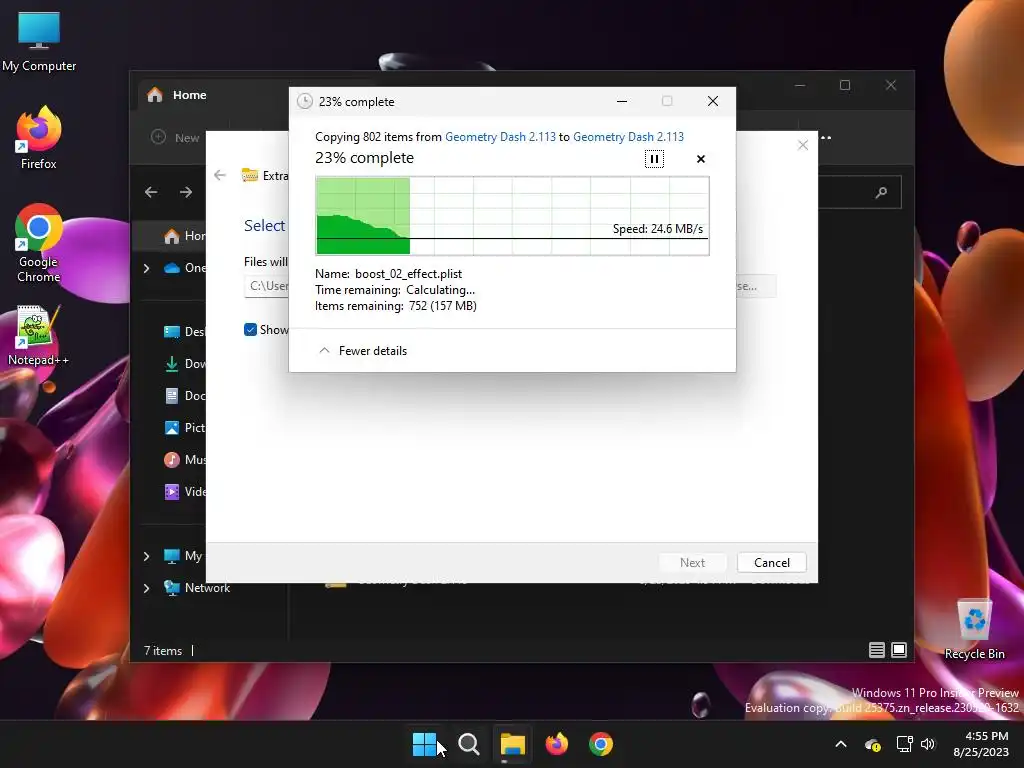
Task: Click the Cancel button in Extract wizard
Action: (x=771, y=562)
